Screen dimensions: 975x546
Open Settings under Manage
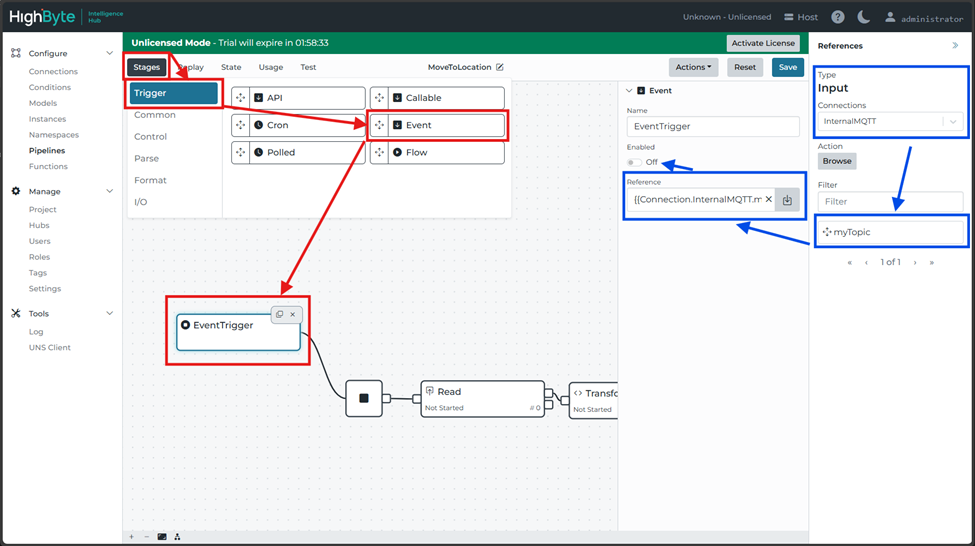tap(45, 289)
